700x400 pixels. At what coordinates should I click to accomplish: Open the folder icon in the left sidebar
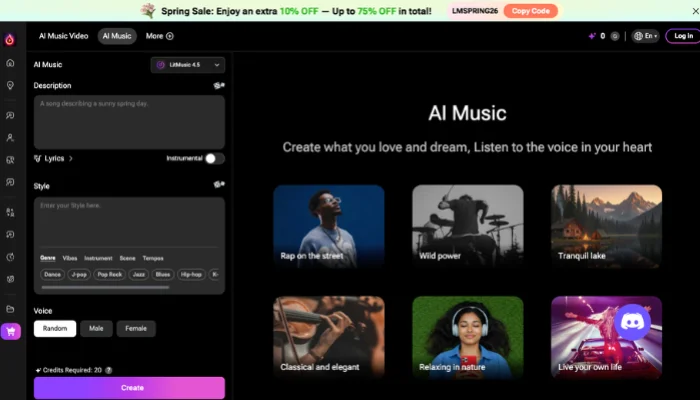click(x=10, y=308)
